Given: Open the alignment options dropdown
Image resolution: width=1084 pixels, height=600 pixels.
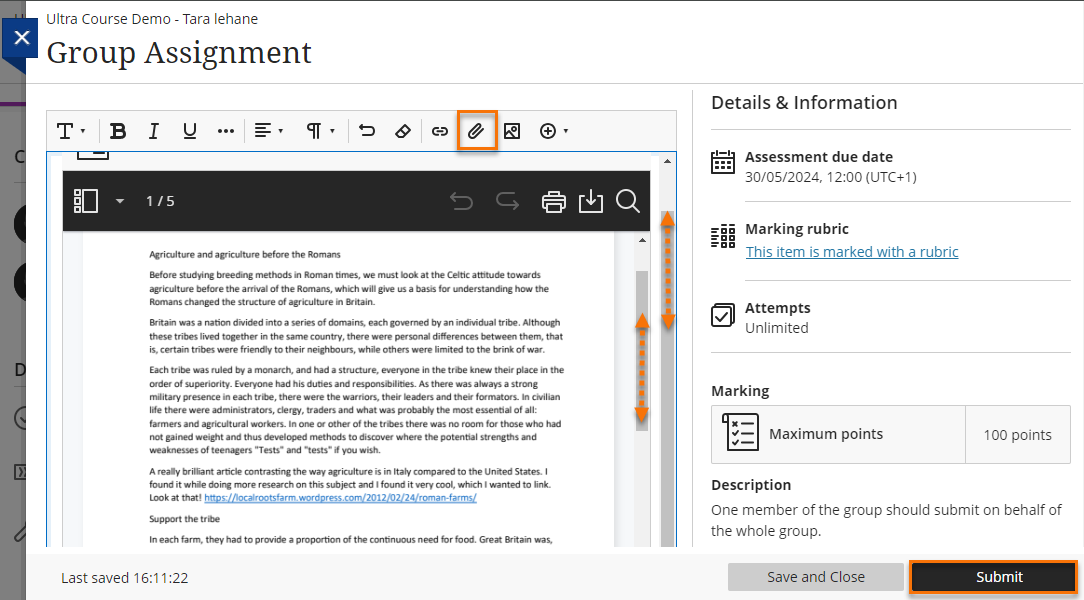Looking at the screenshot, I should click(268, 130).
